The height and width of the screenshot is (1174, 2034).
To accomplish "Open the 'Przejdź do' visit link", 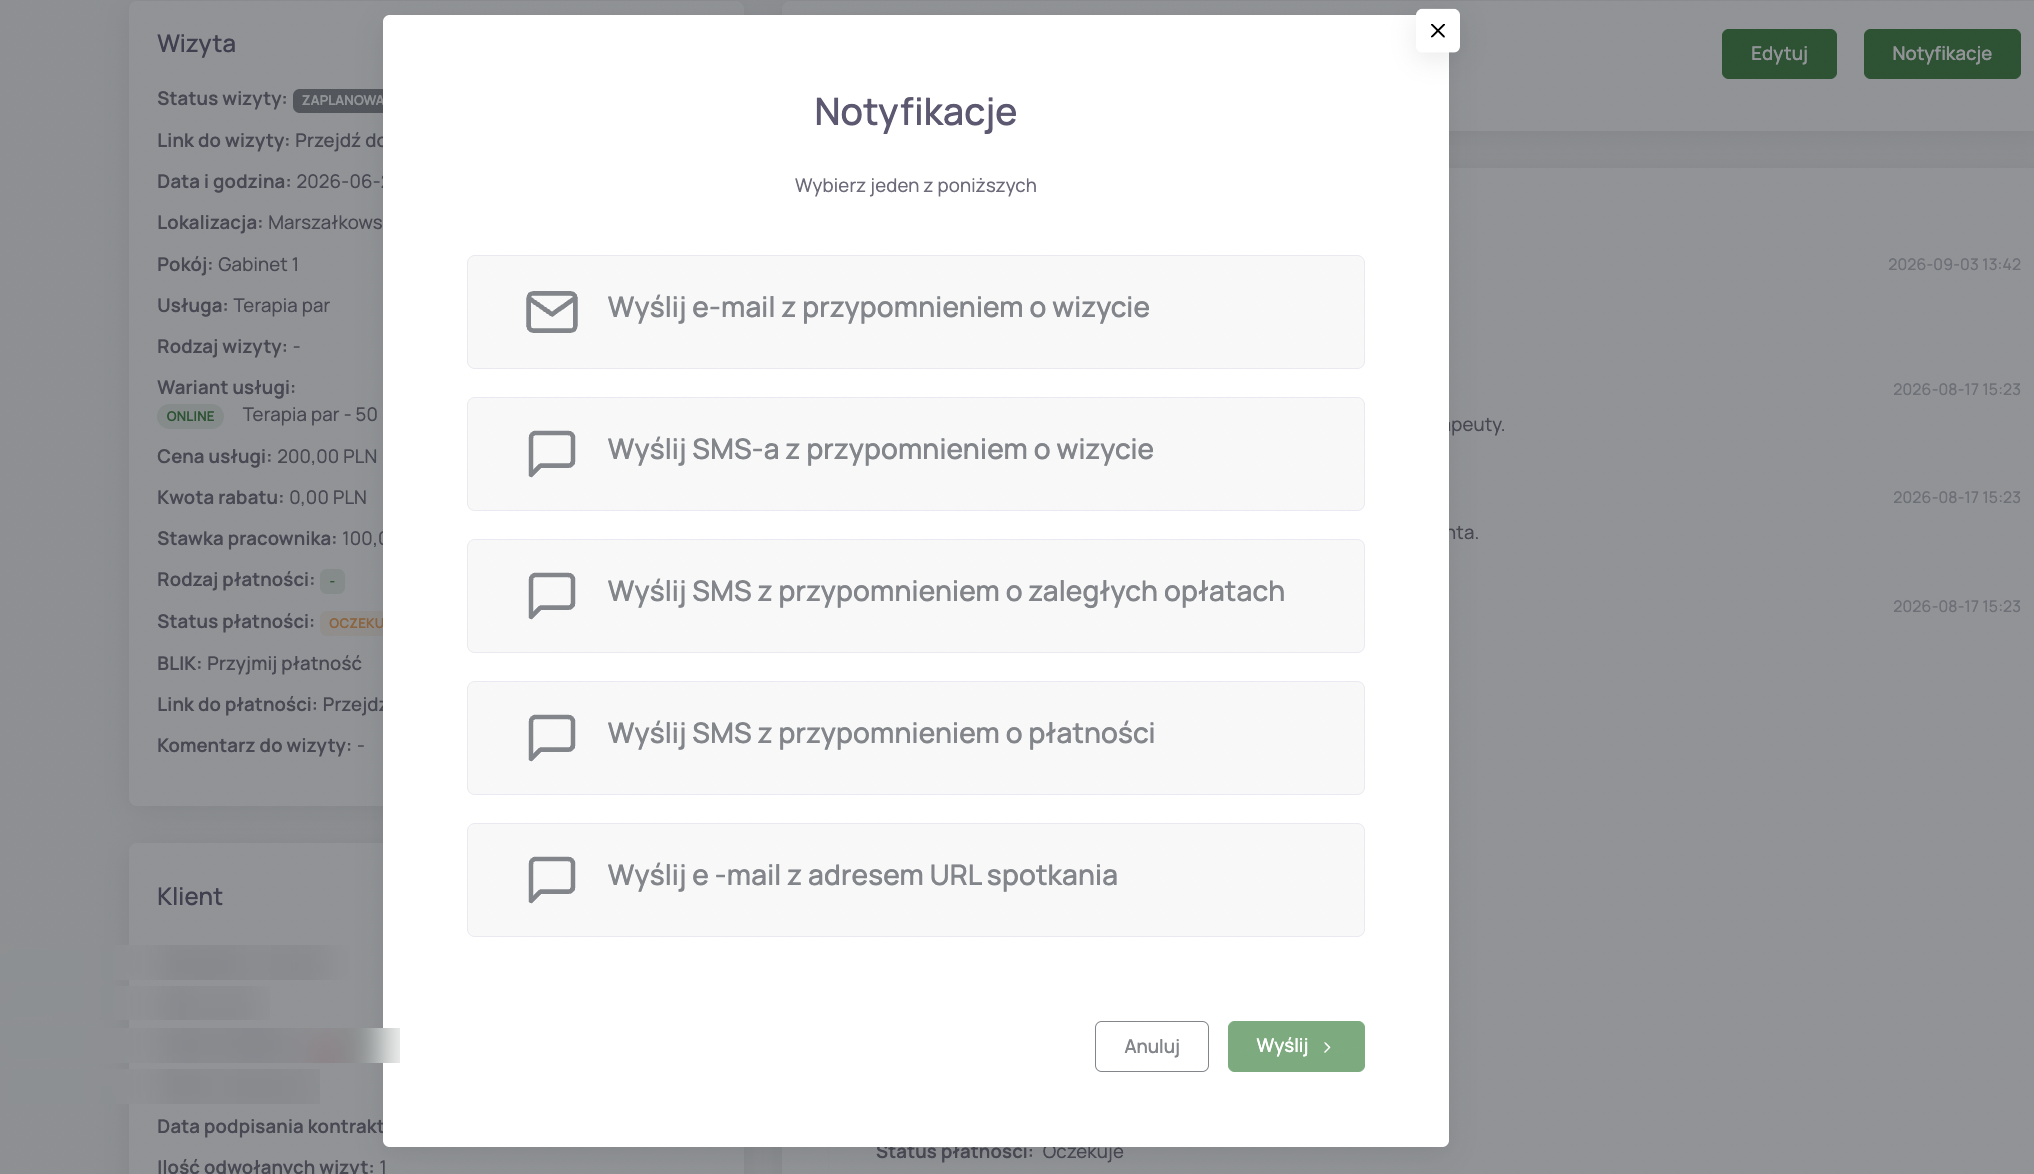I will (339, 140).
